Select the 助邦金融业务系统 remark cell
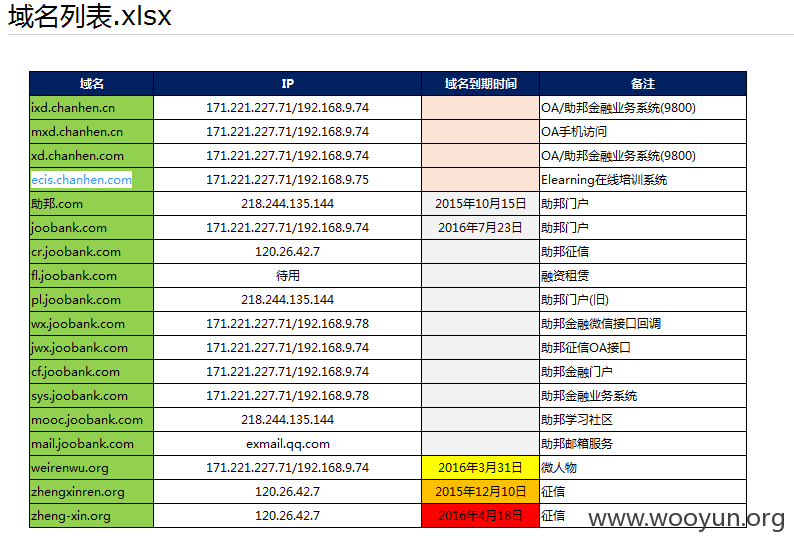 (643, 396)
